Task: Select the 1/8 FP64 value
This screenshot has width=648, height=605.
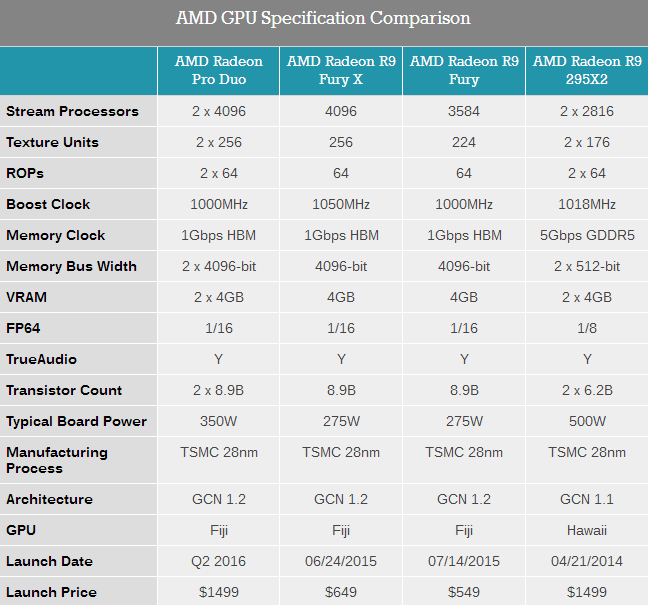Action: [x=587, y=328]
